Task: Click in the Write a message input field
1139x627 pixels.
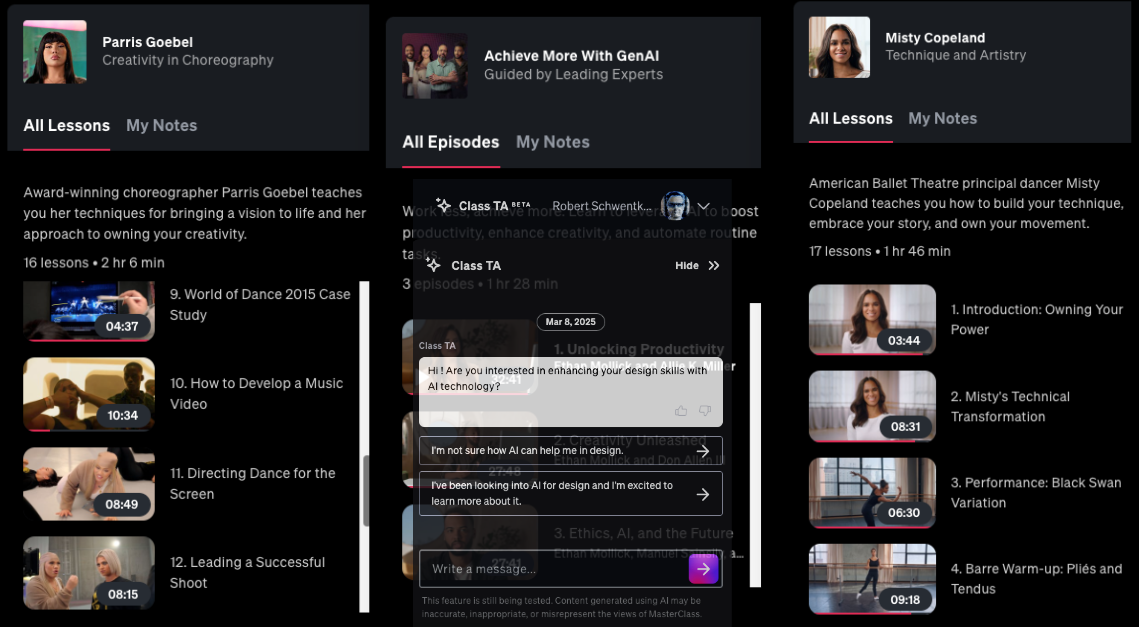Action: click(x=554, y=569)
